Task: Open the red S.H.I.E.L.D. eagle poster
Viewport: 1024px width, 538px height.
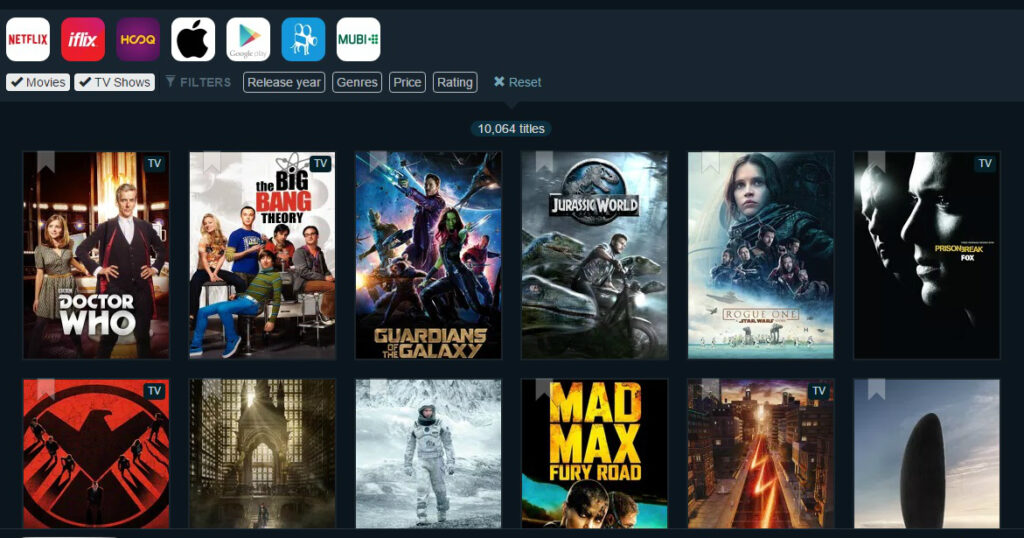Action: (x=96, y=454)
